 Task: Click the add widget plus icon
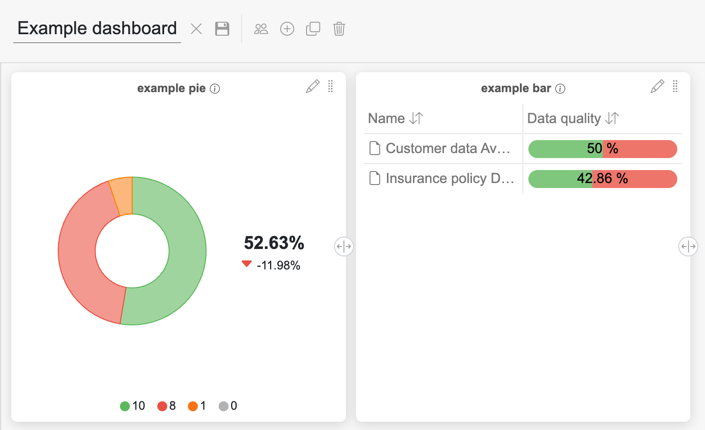point(287,29)
